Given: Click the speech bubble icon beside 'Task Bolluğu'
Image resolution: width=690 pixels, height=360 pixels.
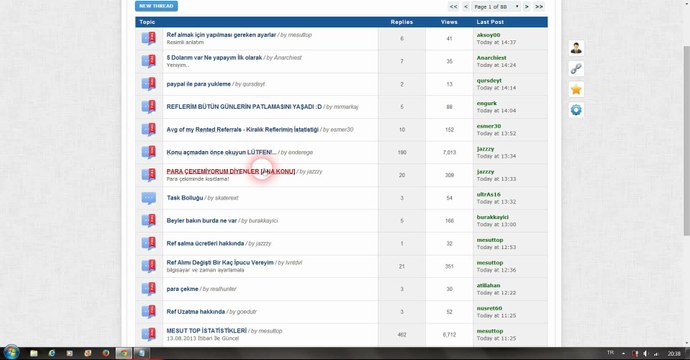Looking at the screenshot, I should pyautogui.click(x=149, y=198).
